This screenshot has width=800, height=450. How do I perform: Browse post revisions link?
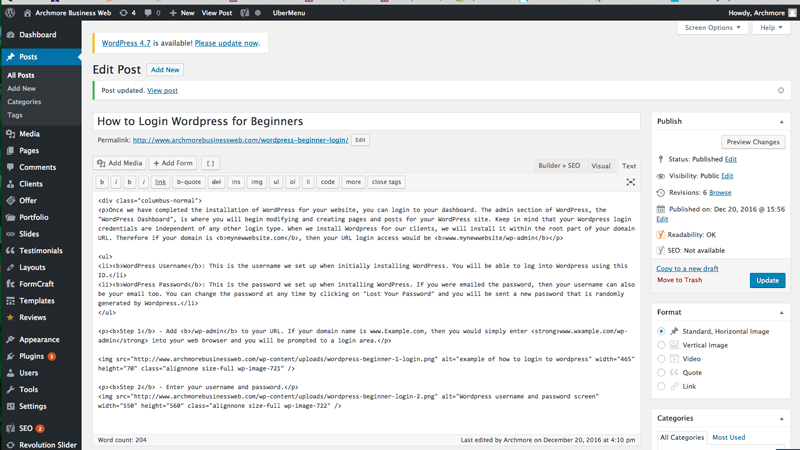[720, 192]
